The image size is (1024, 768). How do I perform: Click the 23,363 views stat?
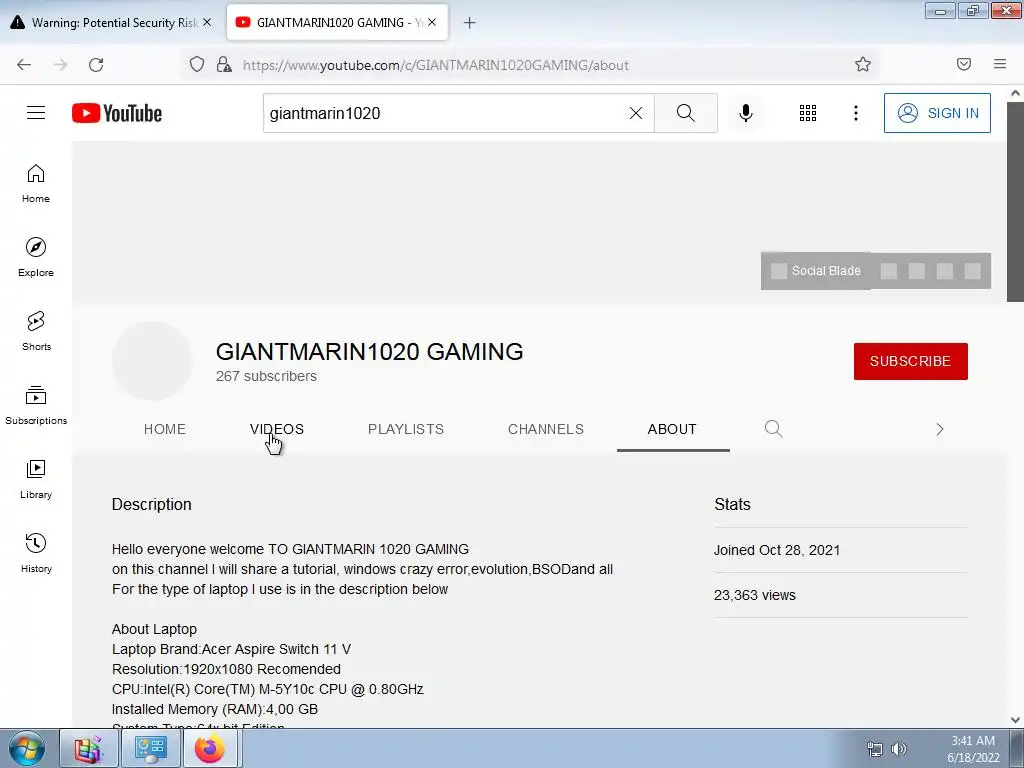755,595
